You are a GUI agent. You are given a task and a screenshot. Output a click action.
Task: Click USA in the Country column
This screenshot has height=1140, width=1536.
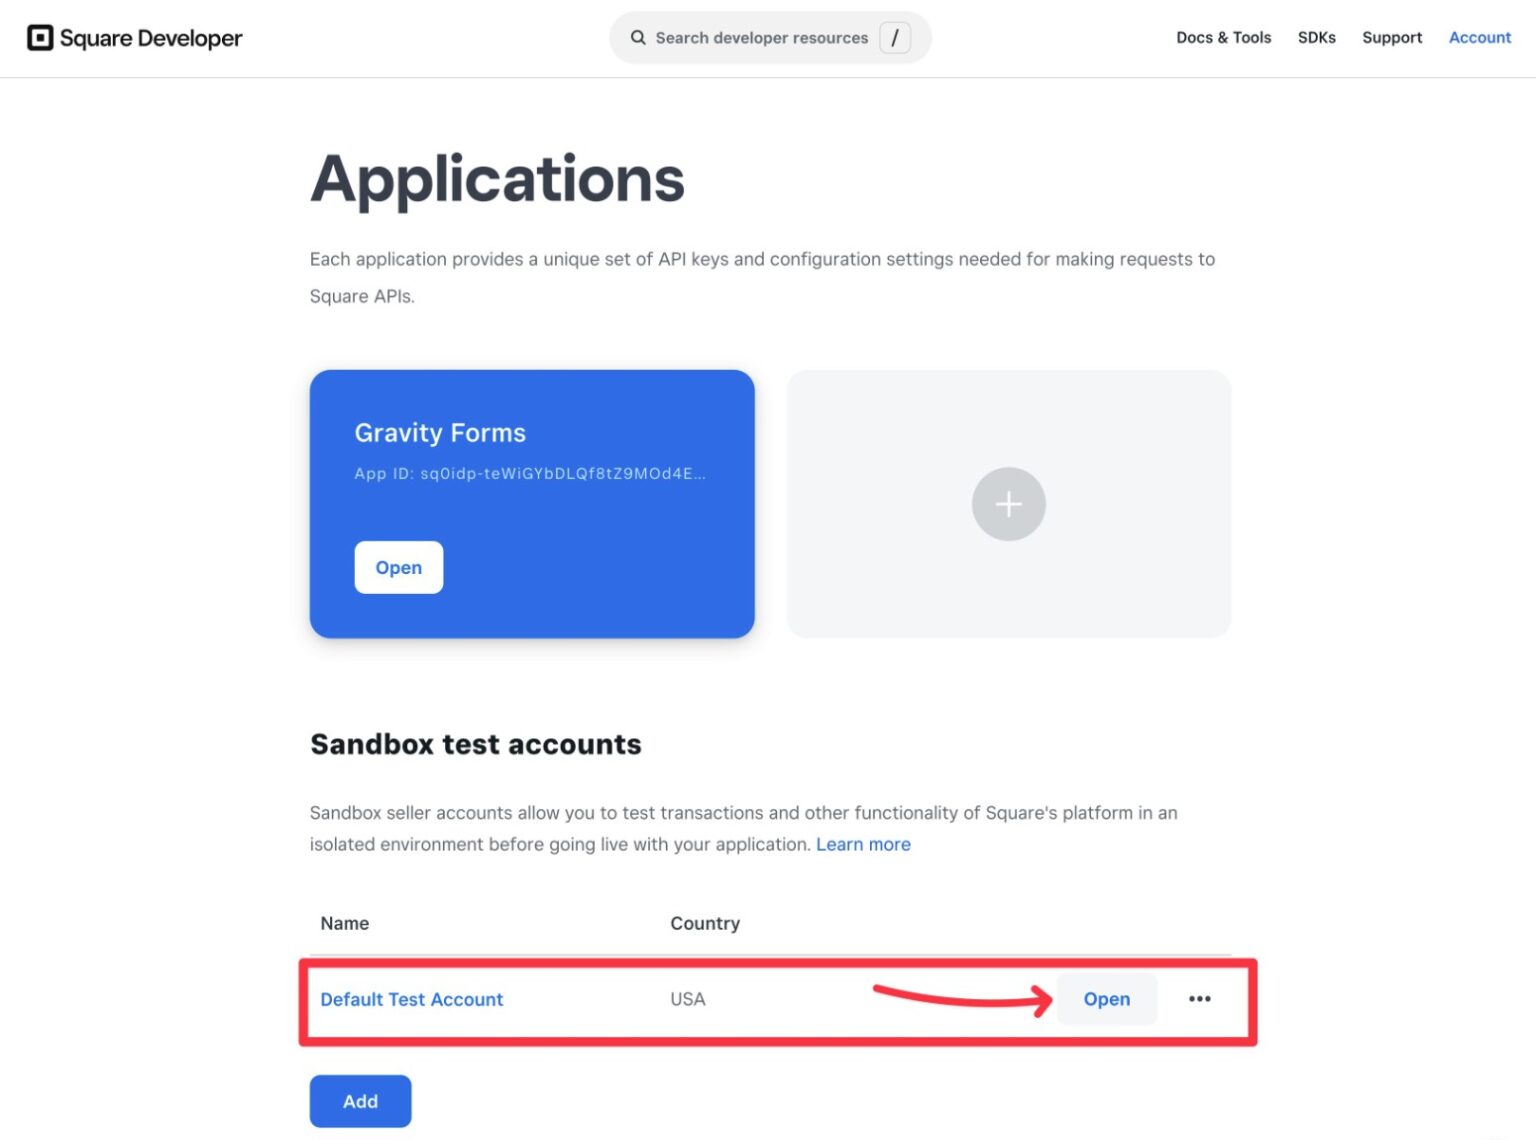point(688,998)
